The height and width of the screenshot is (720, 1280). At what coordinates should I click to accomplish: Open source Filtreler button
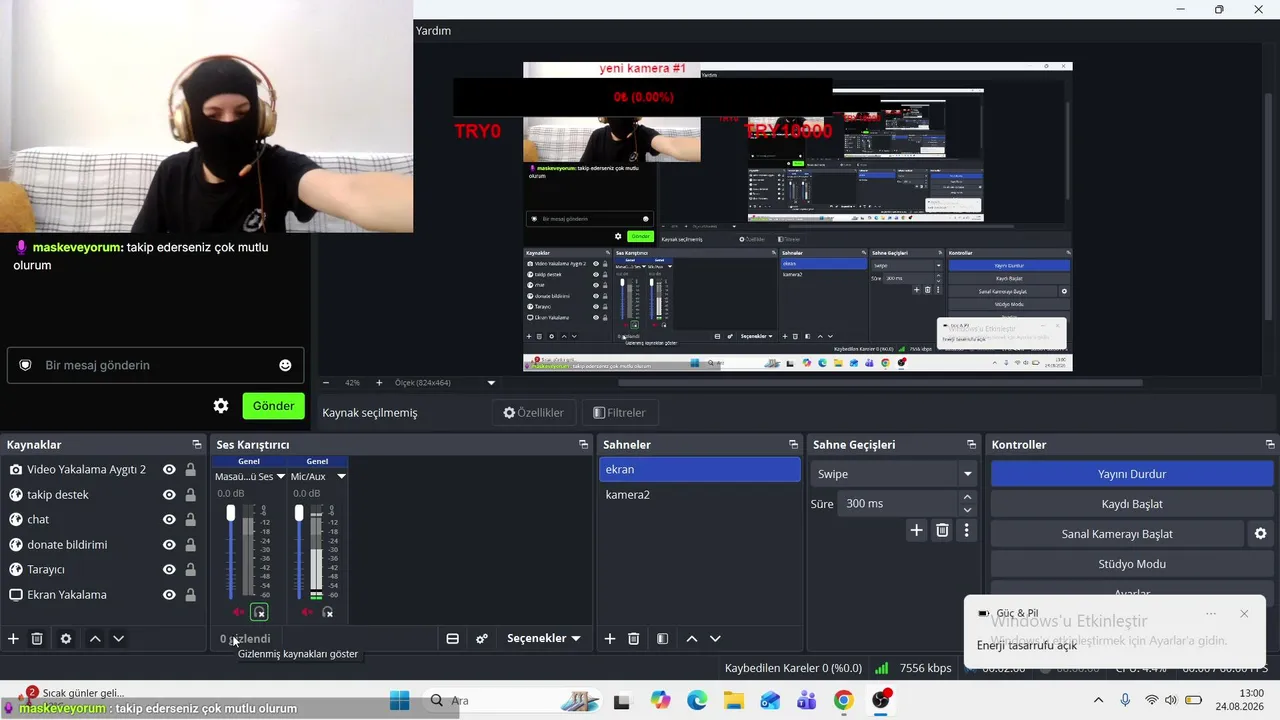[x=619, y=413]
